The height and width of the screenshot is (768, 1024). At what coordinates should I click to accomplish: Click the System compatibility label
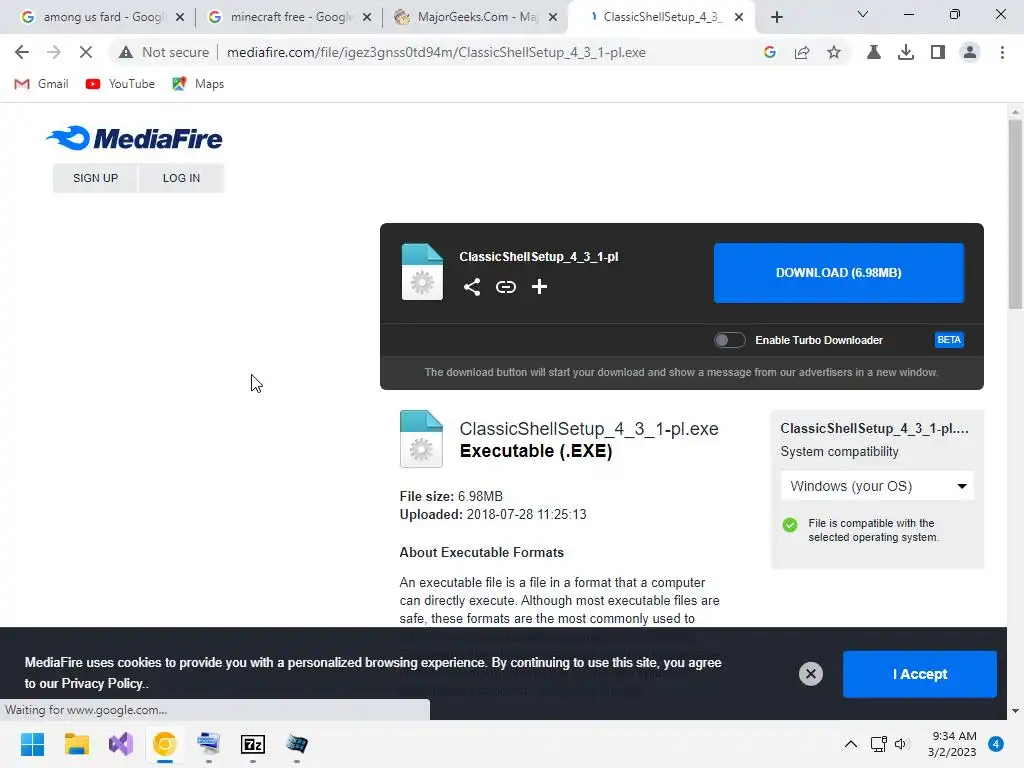(839, 452)
